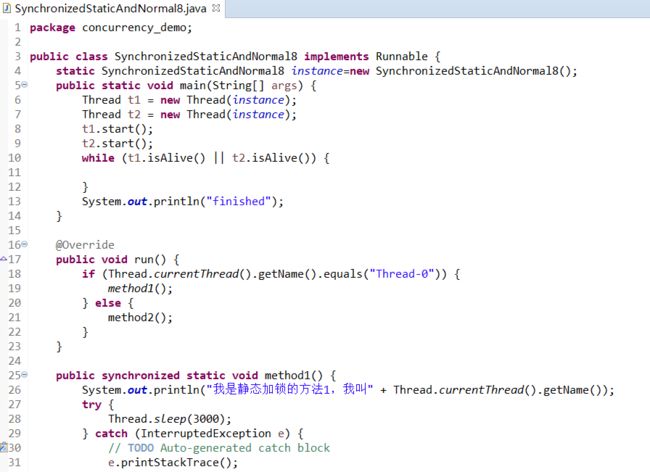Screen dimensions: 650x472
Task: Click the TODO task marker at line 30
Action: 4,447
